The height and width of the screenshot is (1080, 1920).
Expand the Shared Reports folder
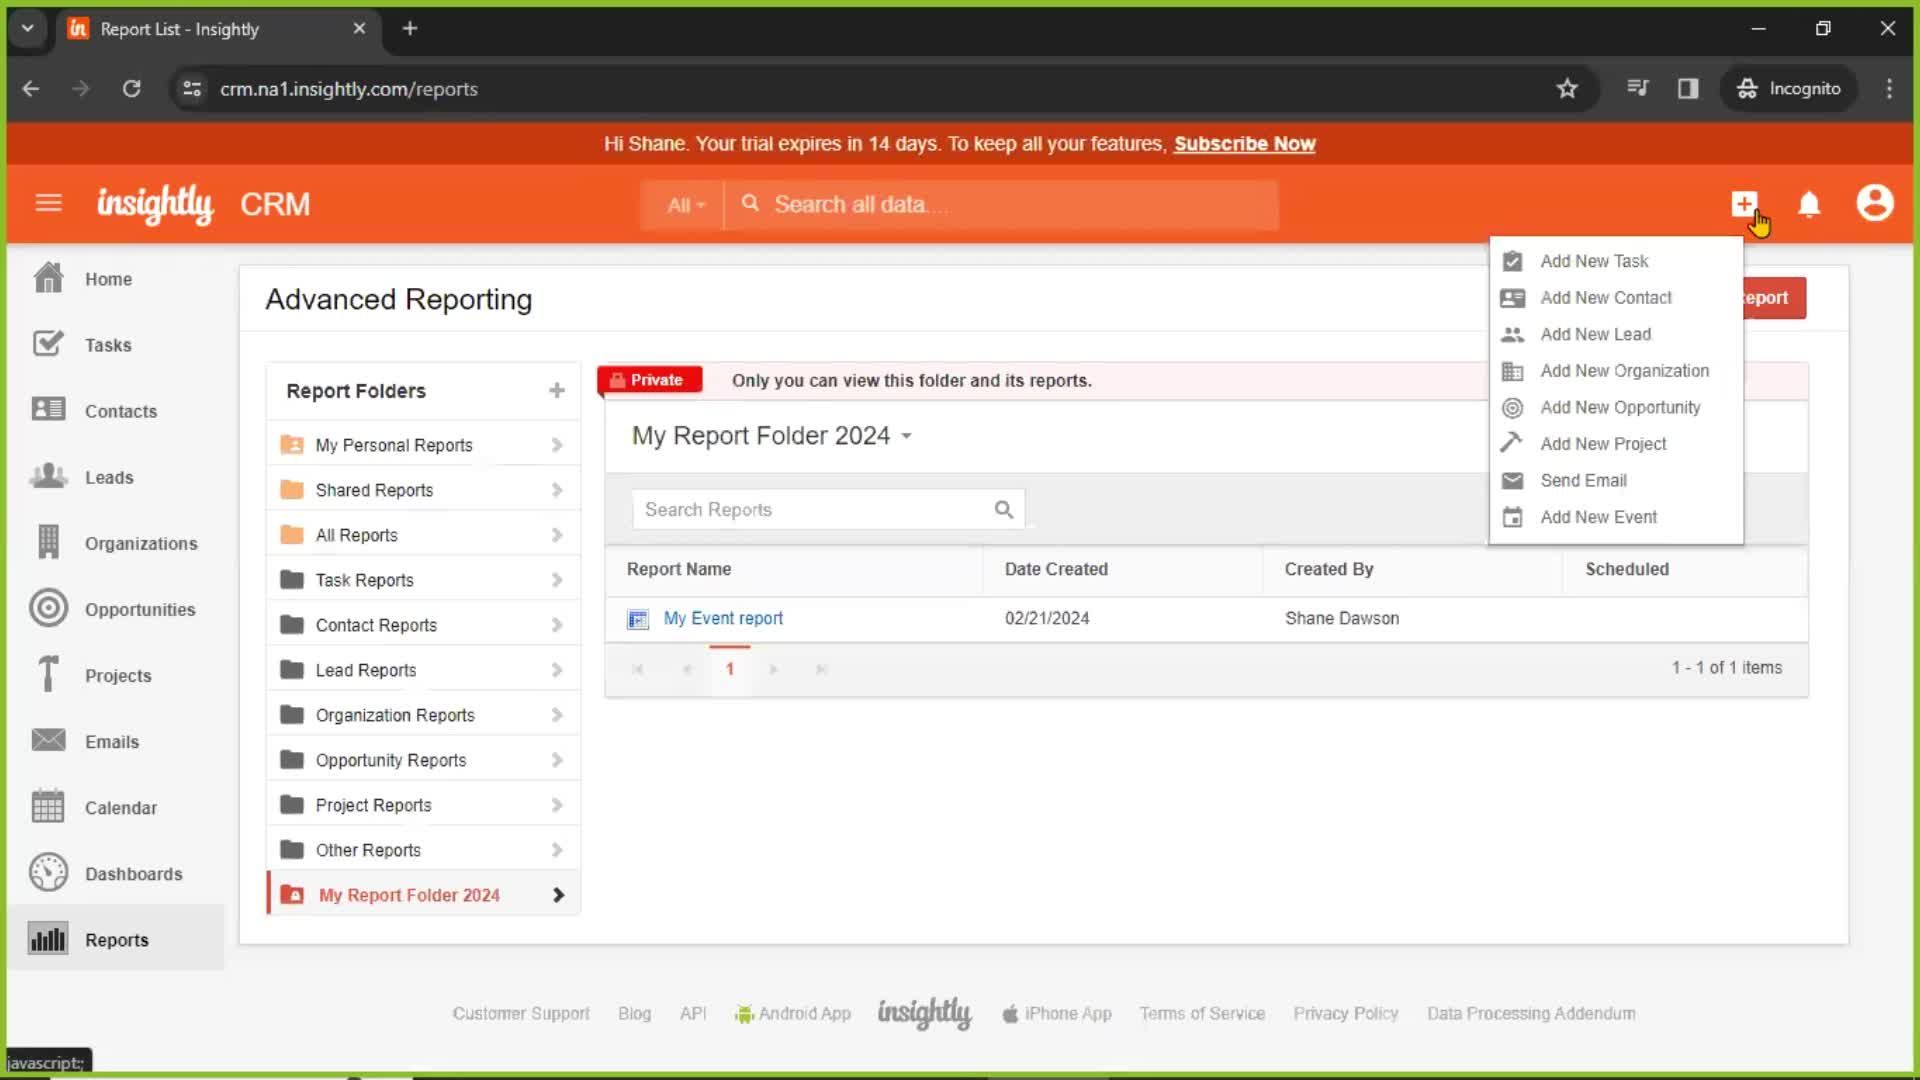(555, 489)
